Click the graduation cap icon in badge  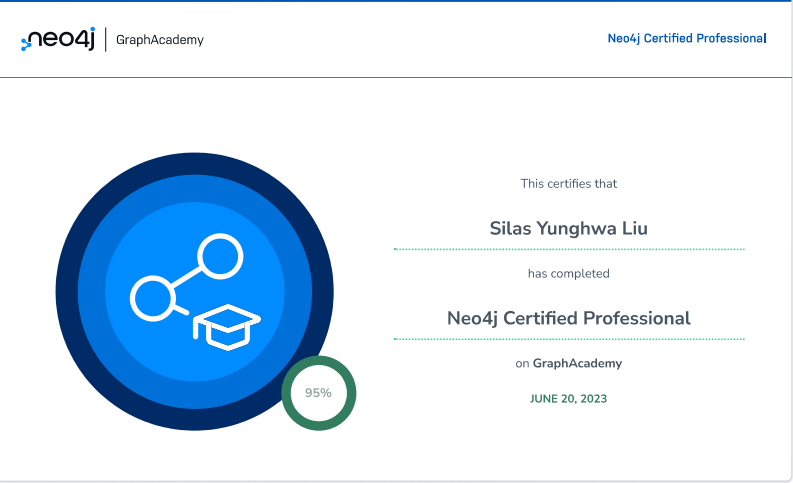pos(227,327)
